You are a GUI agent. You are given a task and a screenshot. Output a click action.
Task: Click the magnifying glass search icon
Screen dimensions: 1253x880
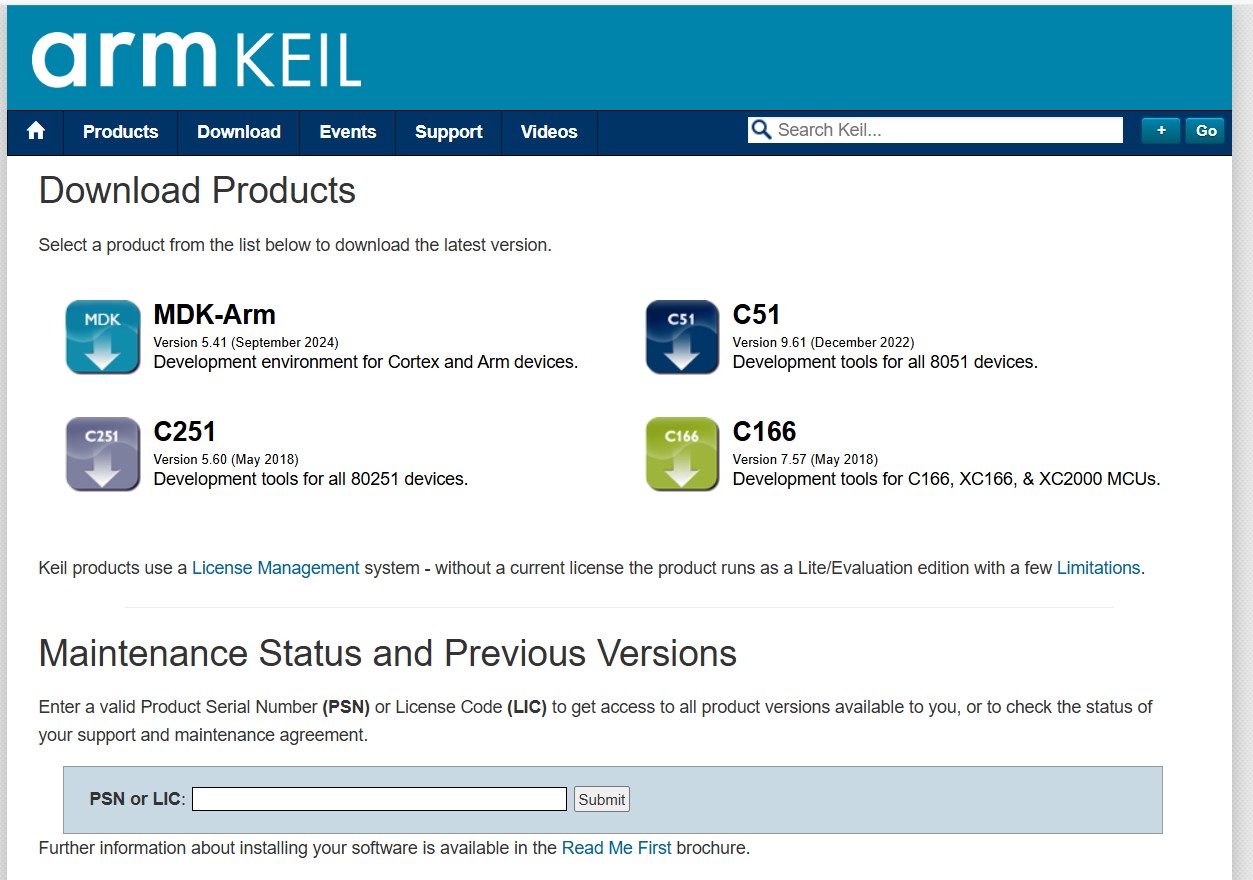(x=761, y=130)
